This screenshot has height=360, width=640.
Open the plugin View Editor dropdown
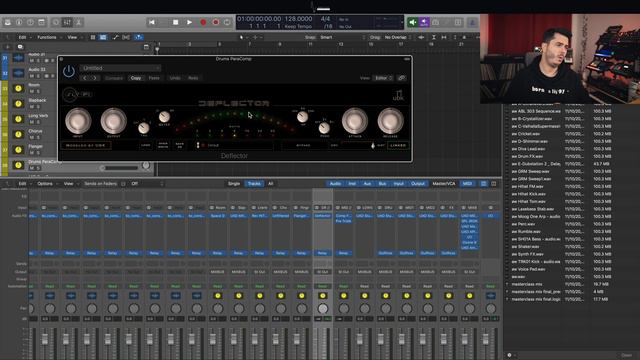click(383, 78)
